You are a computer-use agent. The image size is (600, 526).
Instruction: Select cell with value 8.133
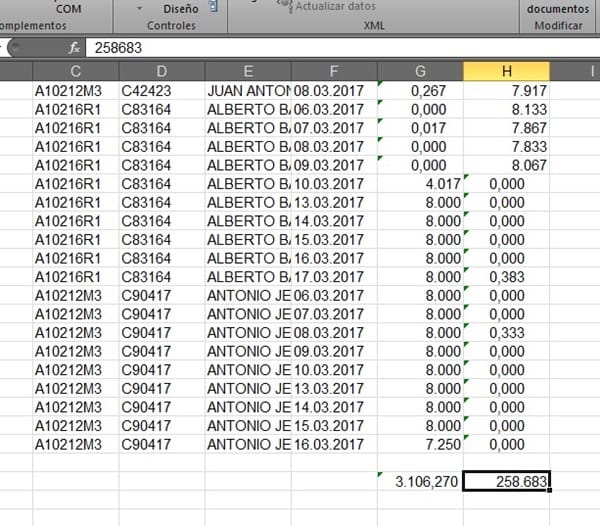(506, 109)
